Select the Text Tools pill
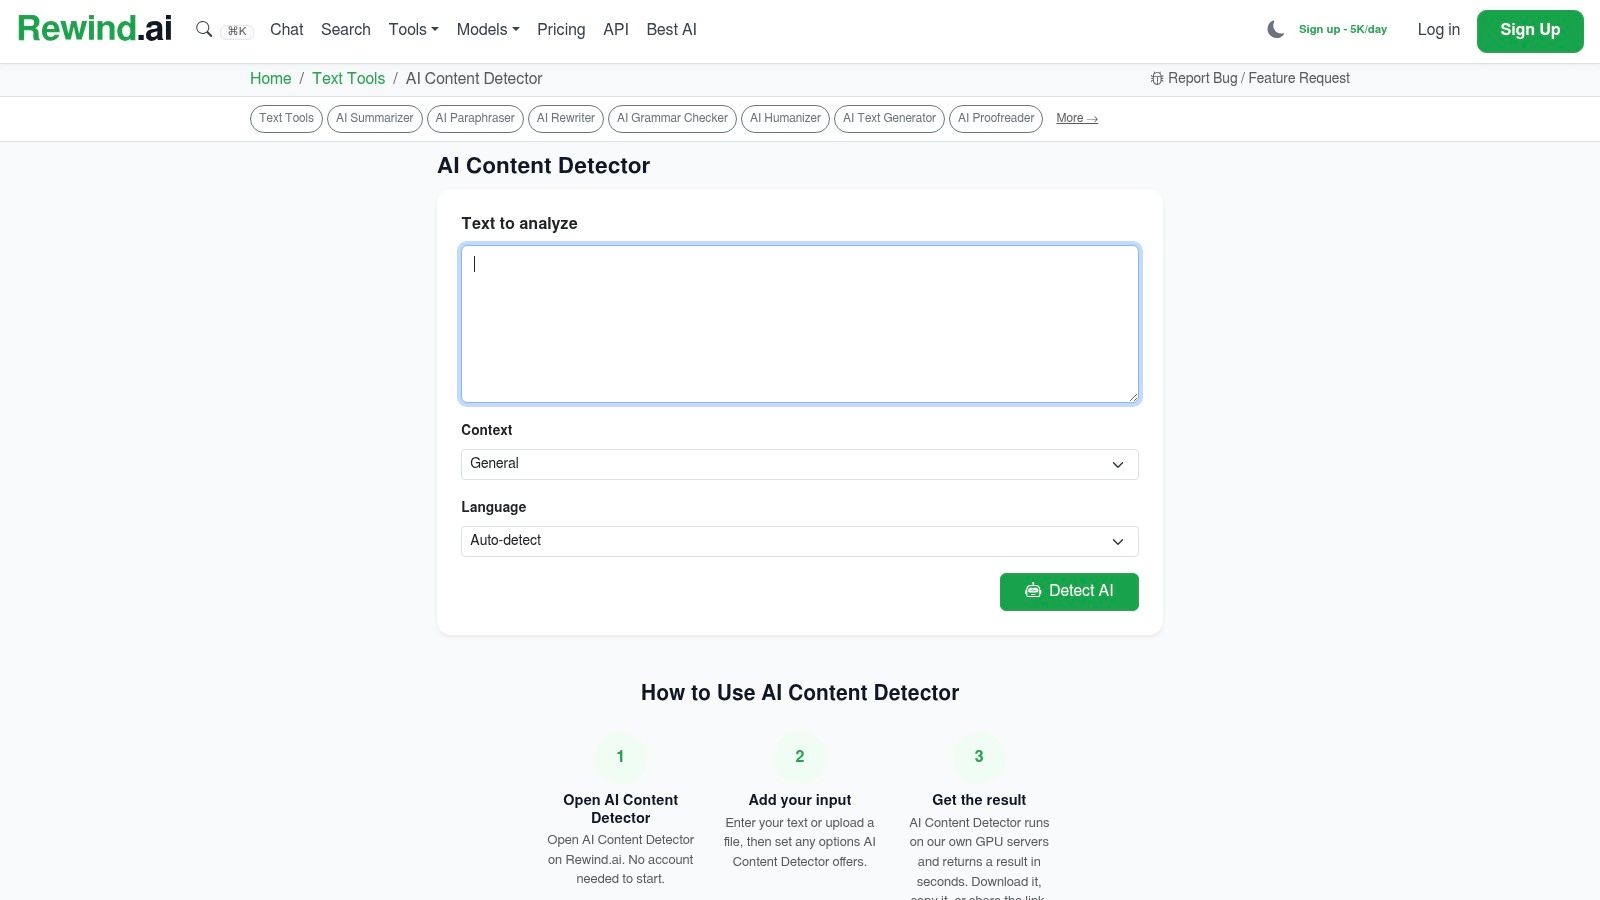This screenshot has width=1600, height=900. [286, 118]
